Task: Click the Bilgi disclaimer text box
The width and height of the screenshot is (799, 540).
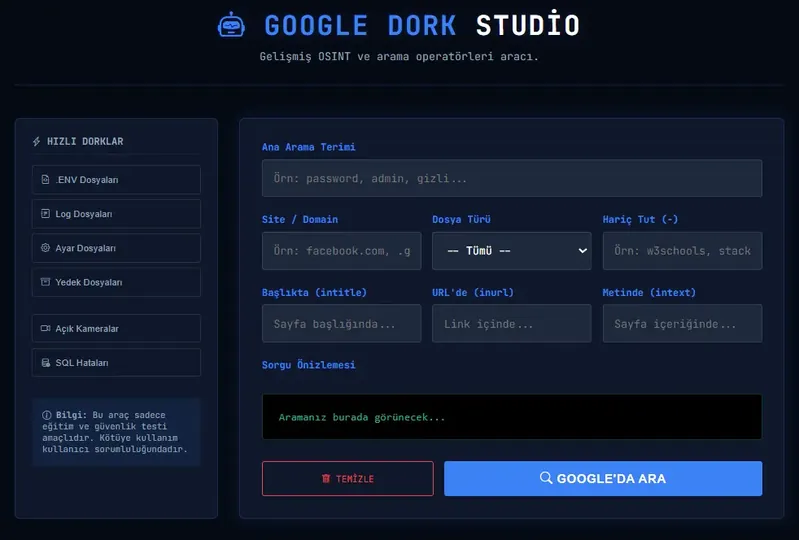Action: pyautogui.click(x=116, y=431)
